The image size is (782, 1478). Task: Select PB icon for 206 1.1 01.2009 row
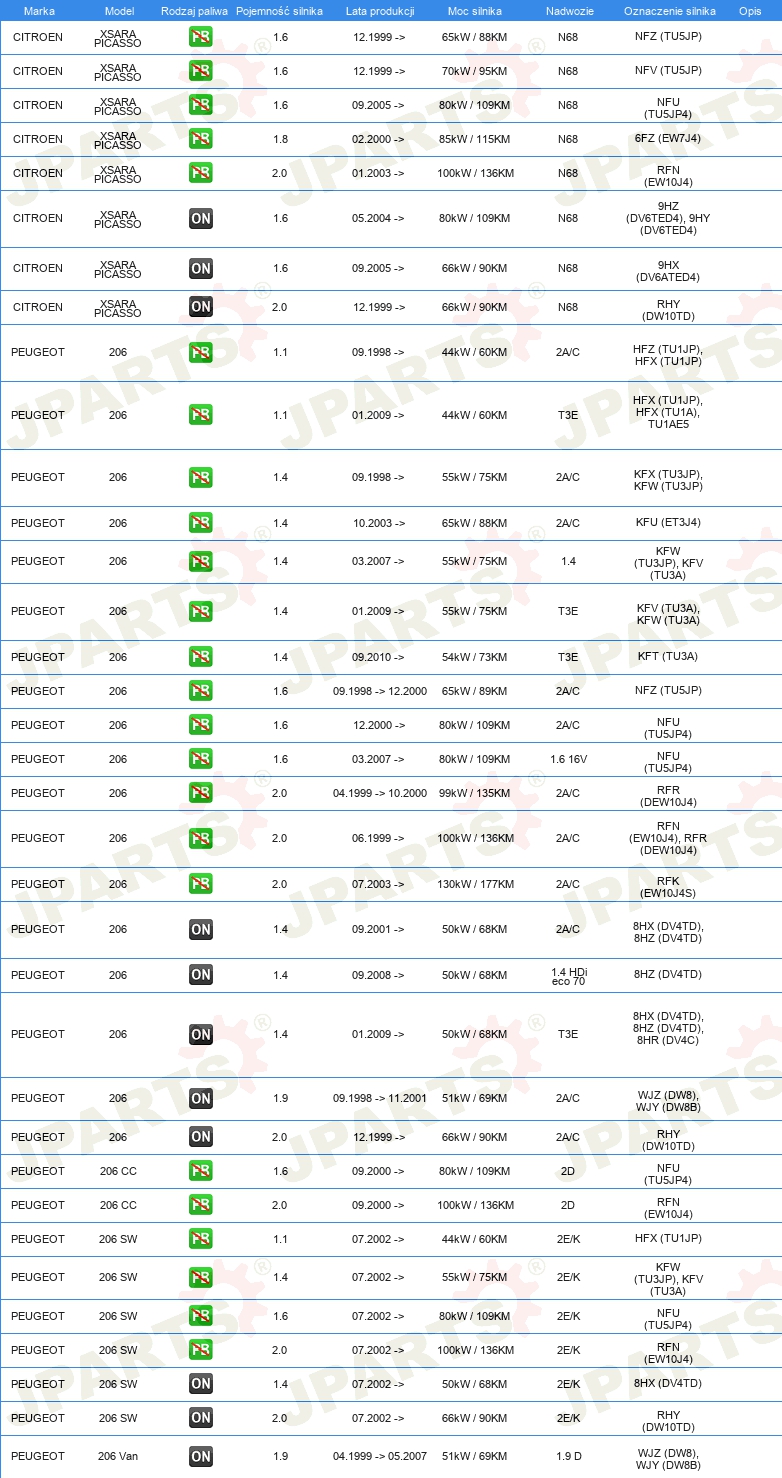click(x=201, y=415)
